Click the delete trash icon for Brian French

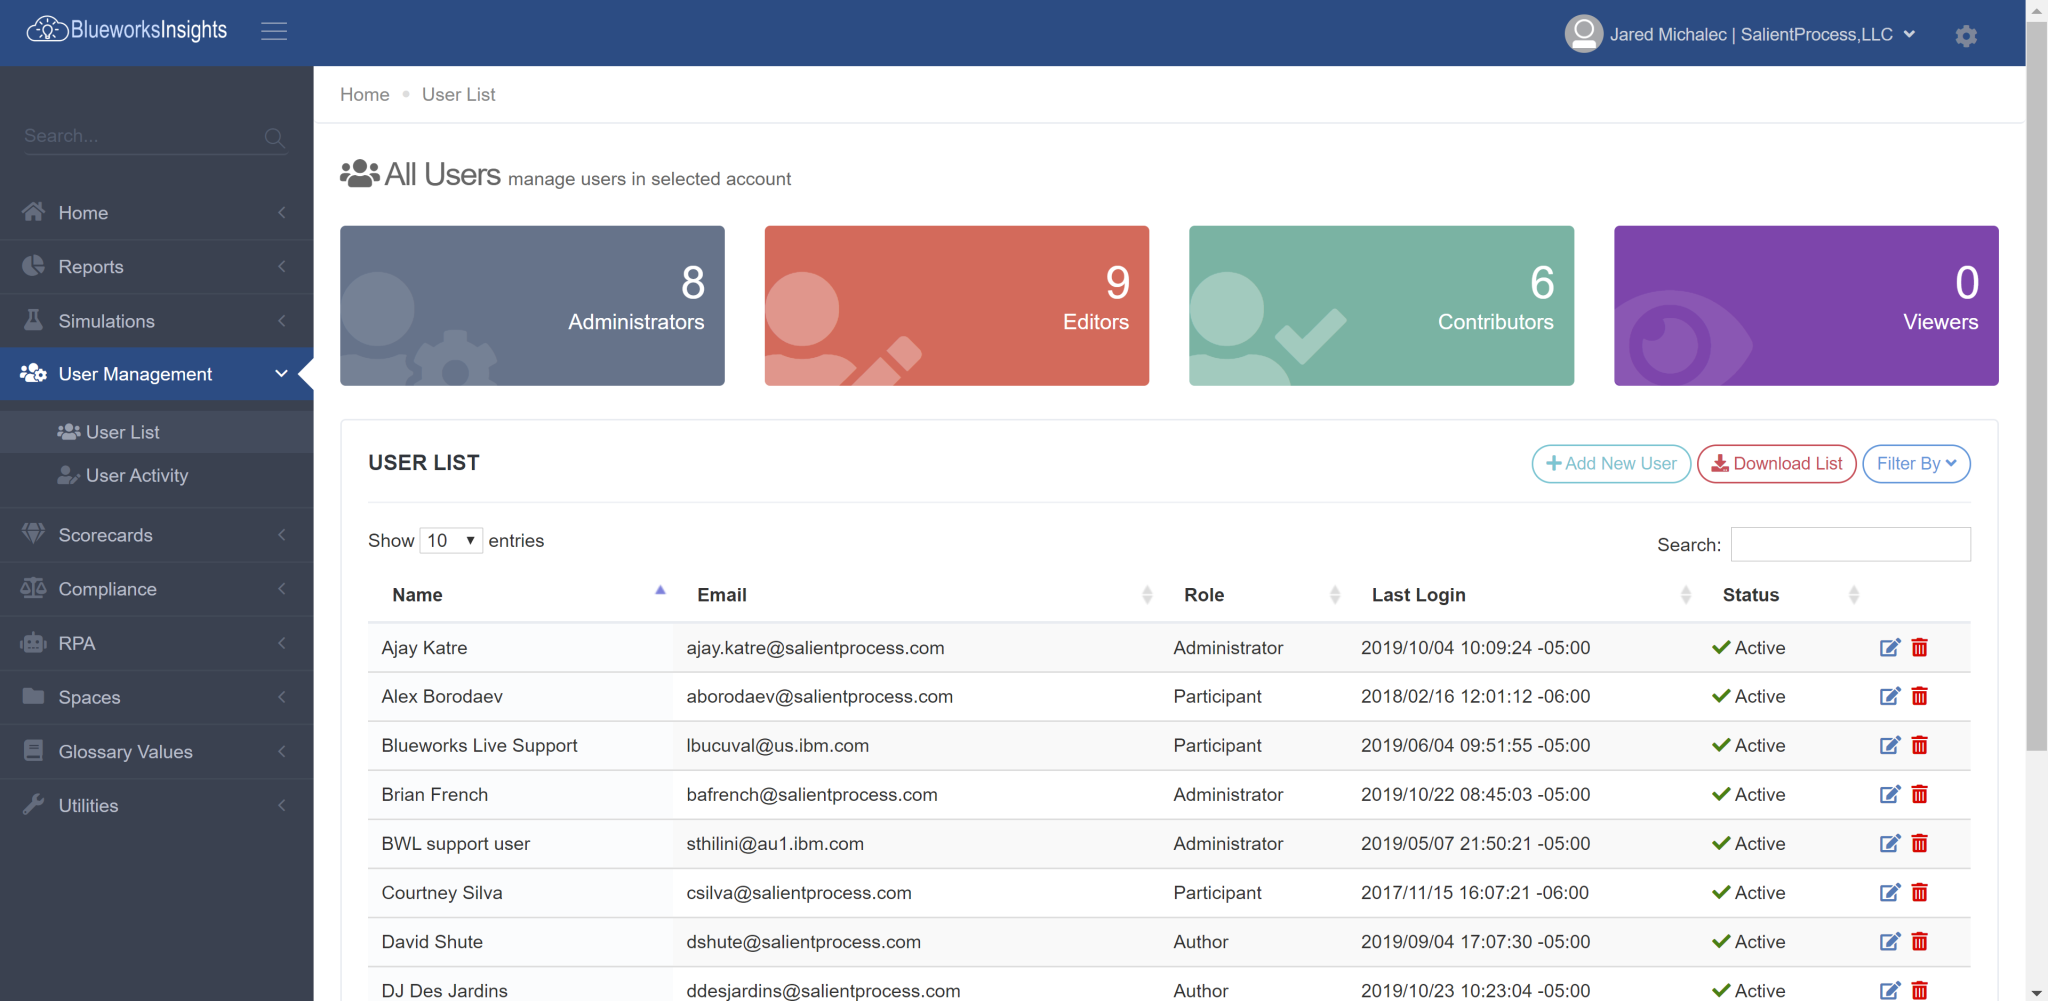pos(1920,794)
